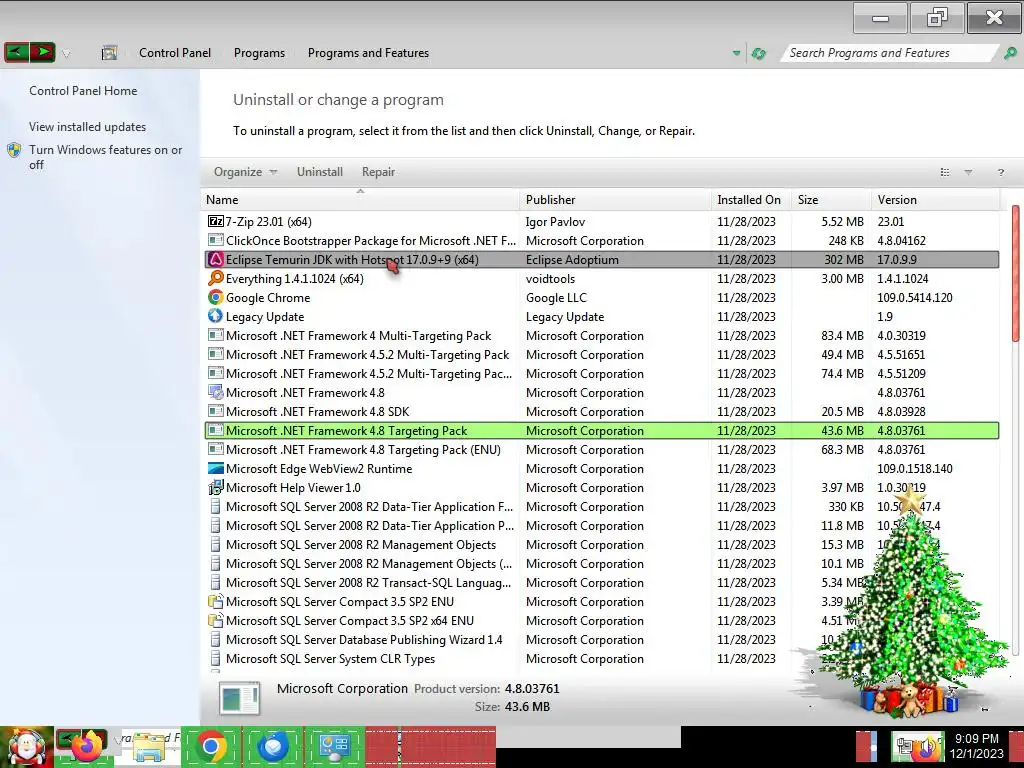Select SQL Server Compact 3.5 SP2 ENU icon
Screen dimensions: 1024x768
click(216, 601)
